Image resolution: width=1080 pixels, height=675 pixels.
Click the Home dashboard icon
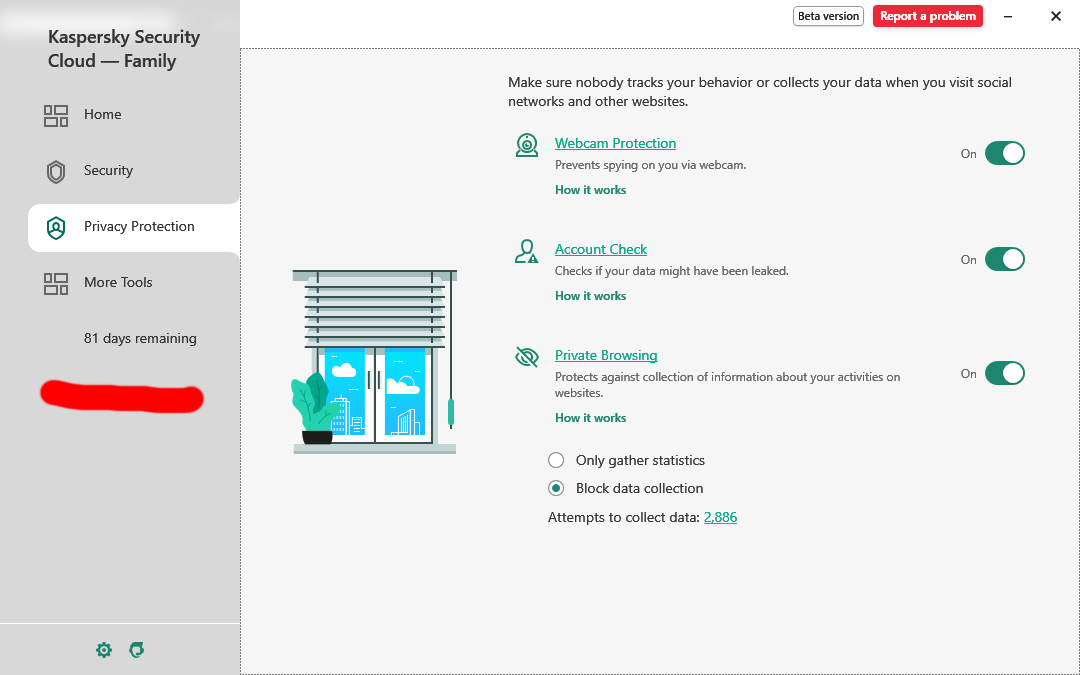[56, 115]
